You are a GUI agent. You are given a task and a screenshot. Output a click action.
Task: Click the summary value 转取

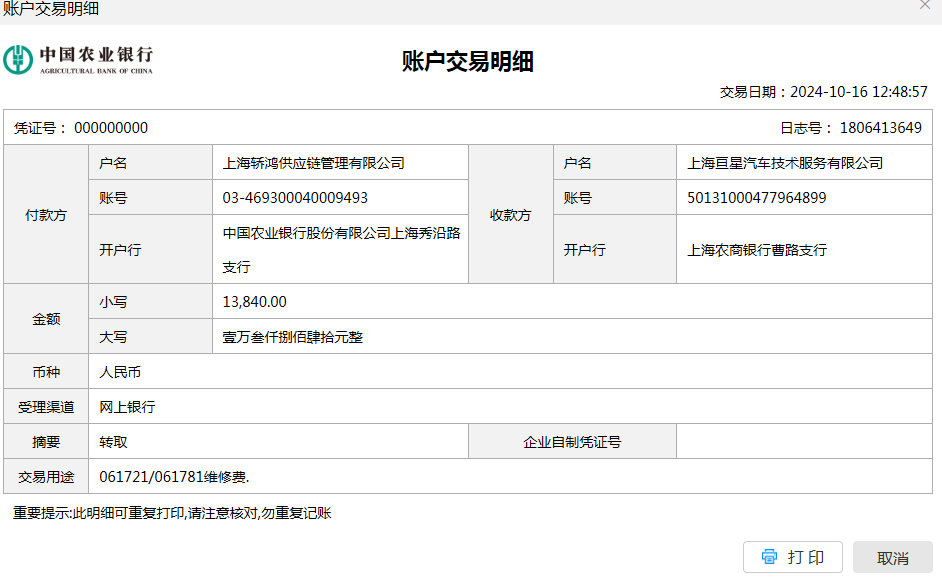point(113,442)
